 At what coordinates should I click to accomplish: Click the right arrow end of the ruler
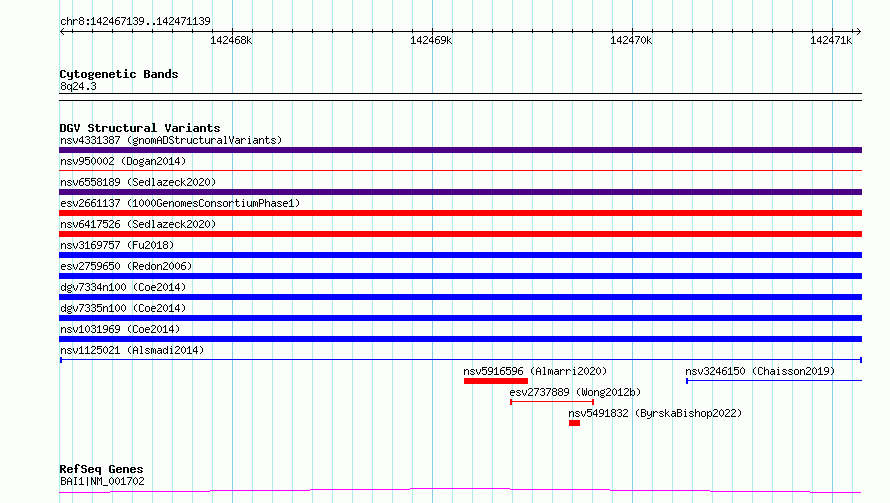(x=859, y=32)
